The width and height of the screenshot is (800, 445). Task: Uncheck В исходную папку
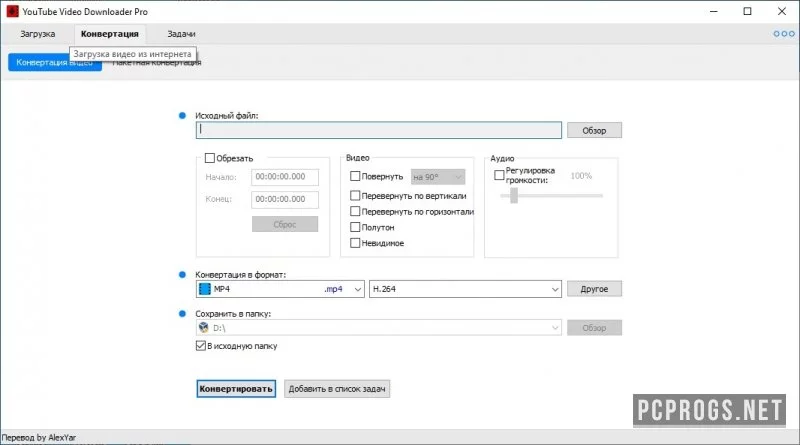coord(201,345)
